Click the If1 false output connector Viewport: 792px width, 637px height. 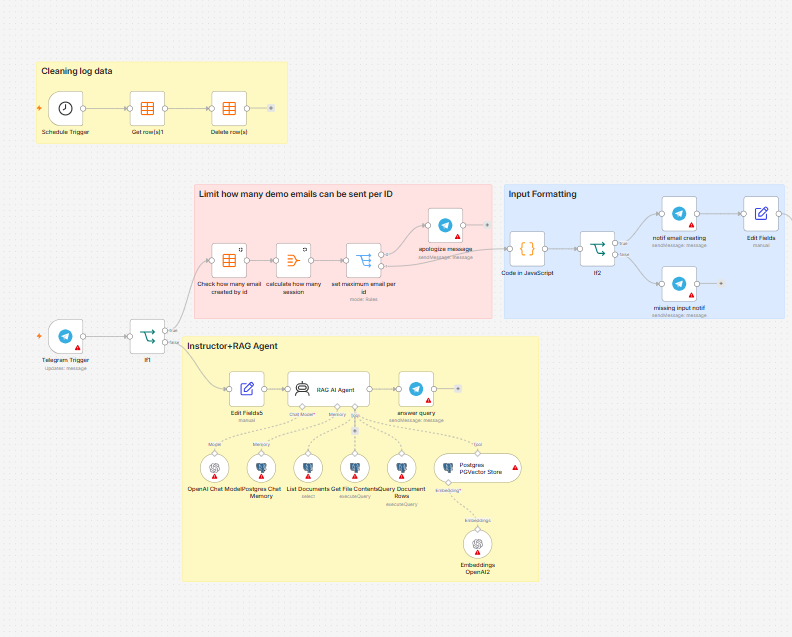point(165,342)
